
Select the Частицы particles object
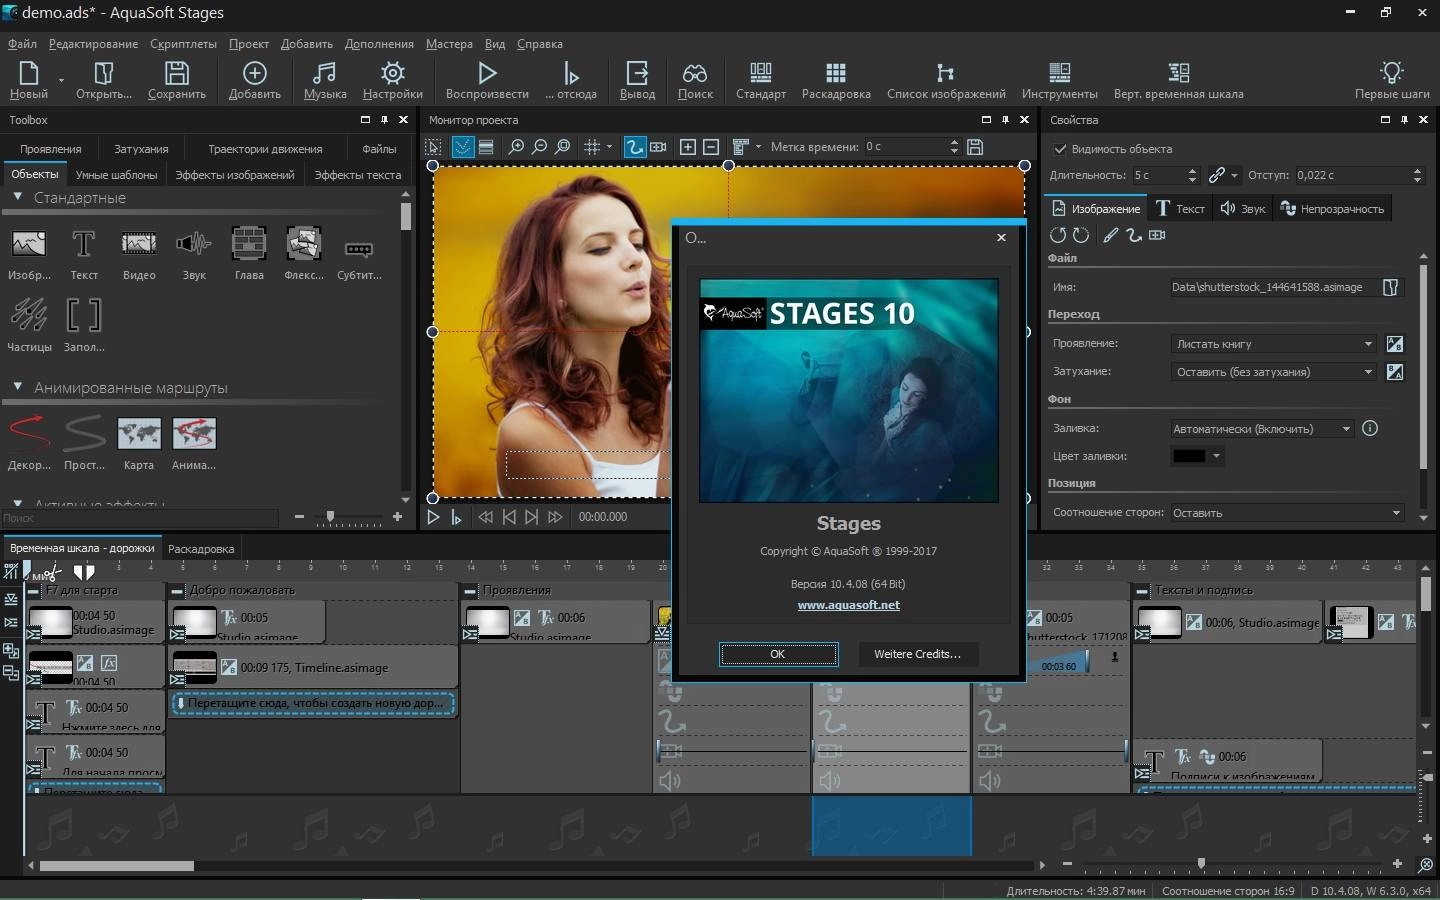pyautogui.click(x=29, y=326)
